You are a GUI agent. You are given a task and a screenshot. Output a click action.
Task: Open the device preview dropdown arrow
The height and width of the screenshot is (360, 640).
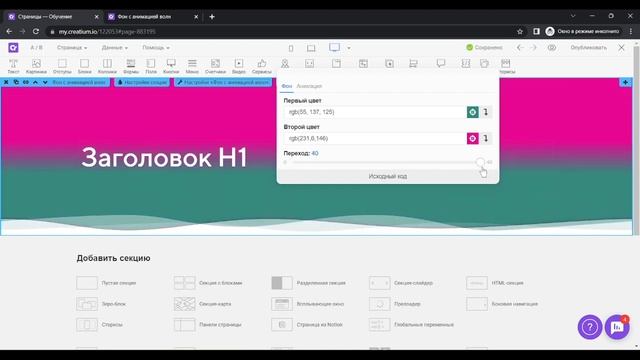pos(349,48)
